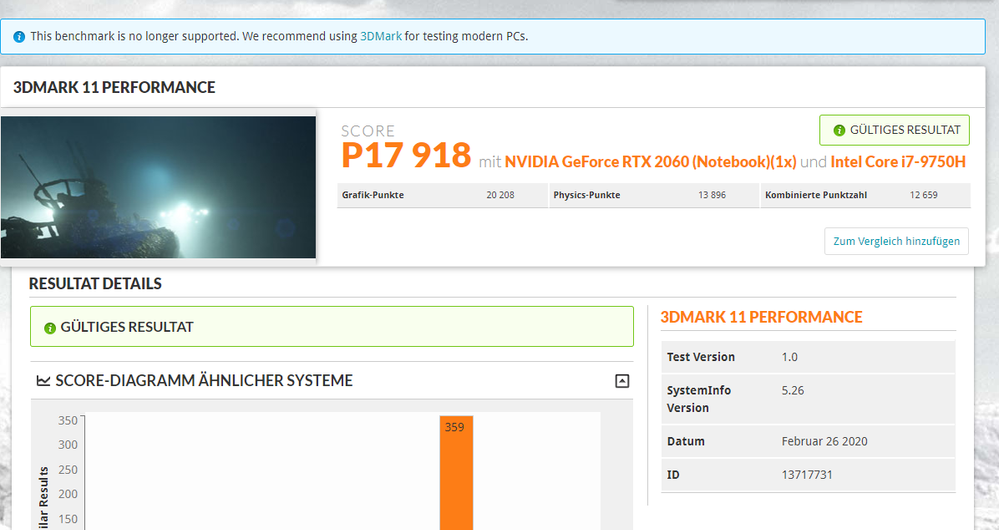
Task: Click the chart icon beside SCORE-DIAGRAMM heading
Action: [x=43, y=381]
